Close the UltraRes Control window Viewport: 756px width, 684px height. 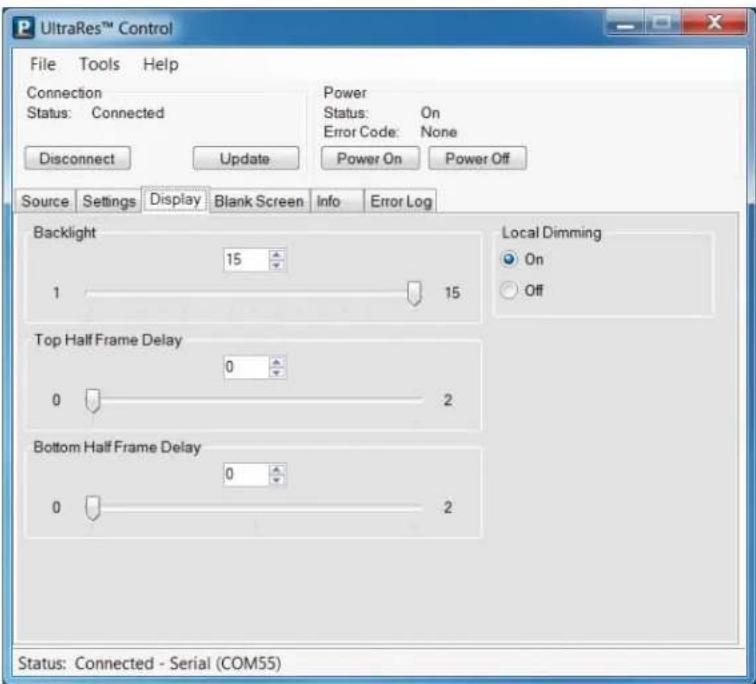[714, 23]
